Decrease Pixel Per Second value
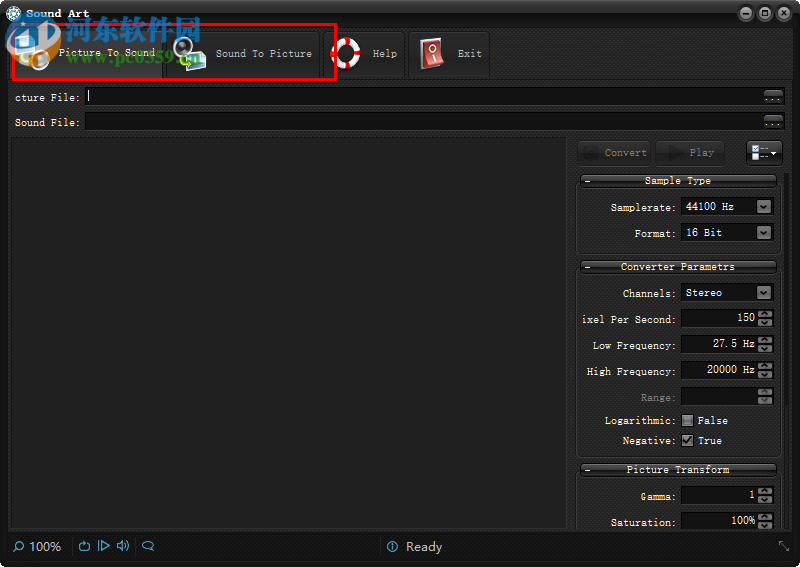 765,323
